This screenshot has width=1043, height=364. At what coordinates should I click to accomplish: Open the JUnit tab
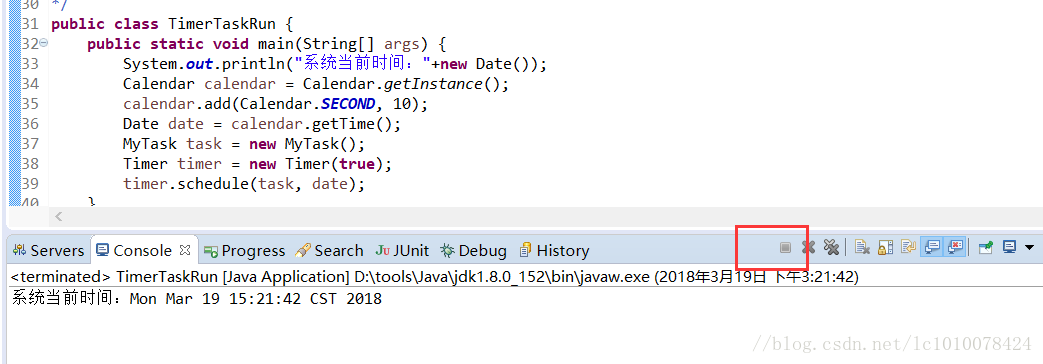click(402, 251)
